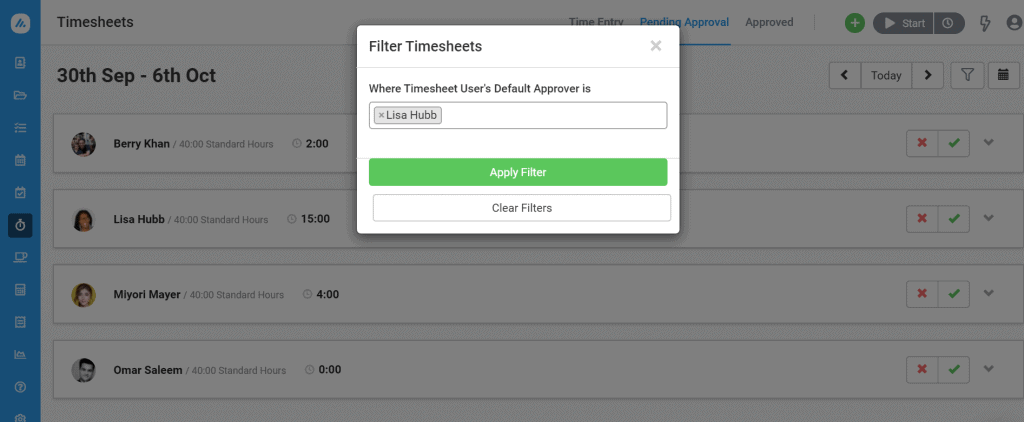
Task: Approve Omar Saleem's timesheet with checkmark
Action: point(954,370)
